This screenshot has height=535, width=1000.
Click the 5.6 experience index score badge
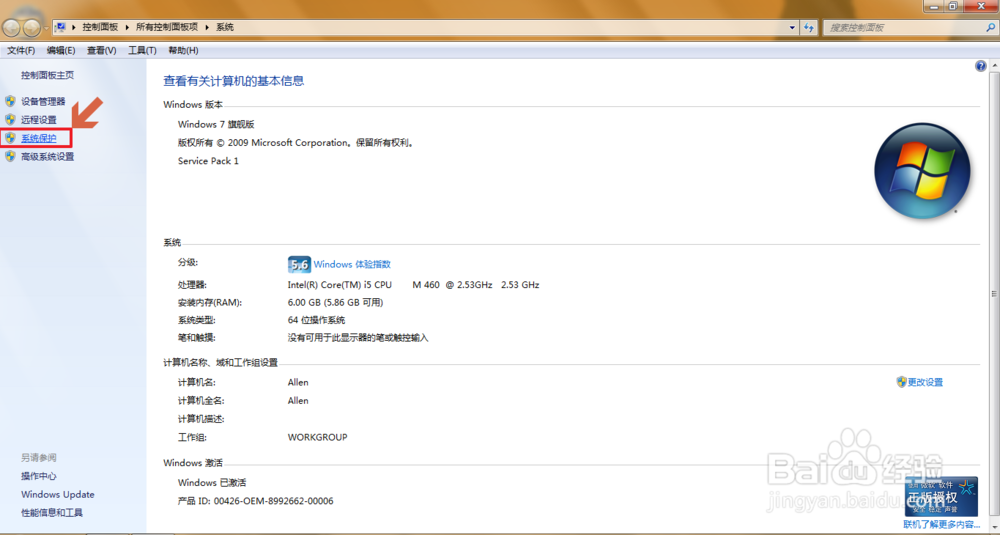coord(299,264)
